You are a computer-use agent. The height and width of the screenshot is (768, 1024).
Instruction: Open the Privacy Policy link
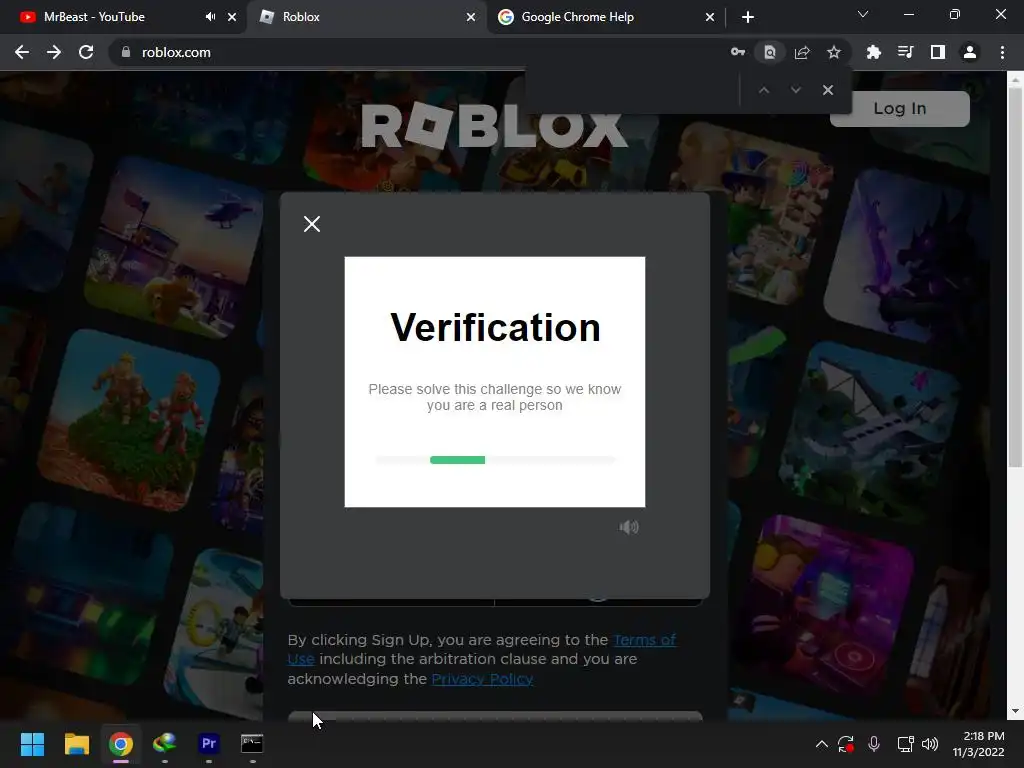[x=482, y=679]
